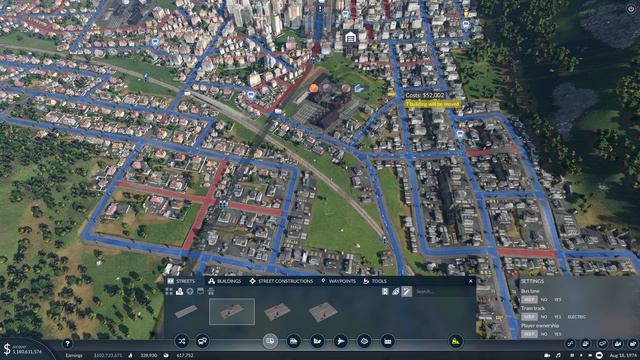The width and height of the screenshot is (640, 360).
Task: Toggle fourth data layer icon in bottom-right
Action: pyautogui.click(x=618, y=344)
